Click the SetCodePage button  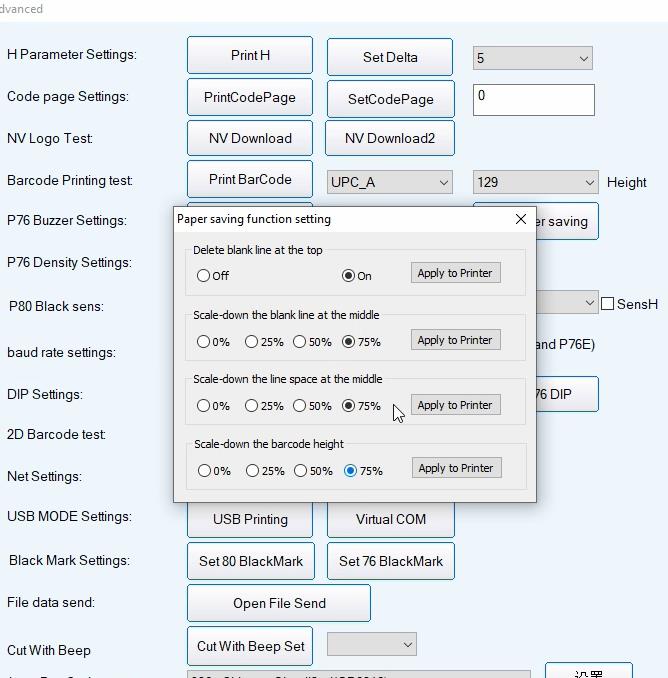[x=391, y=99]
